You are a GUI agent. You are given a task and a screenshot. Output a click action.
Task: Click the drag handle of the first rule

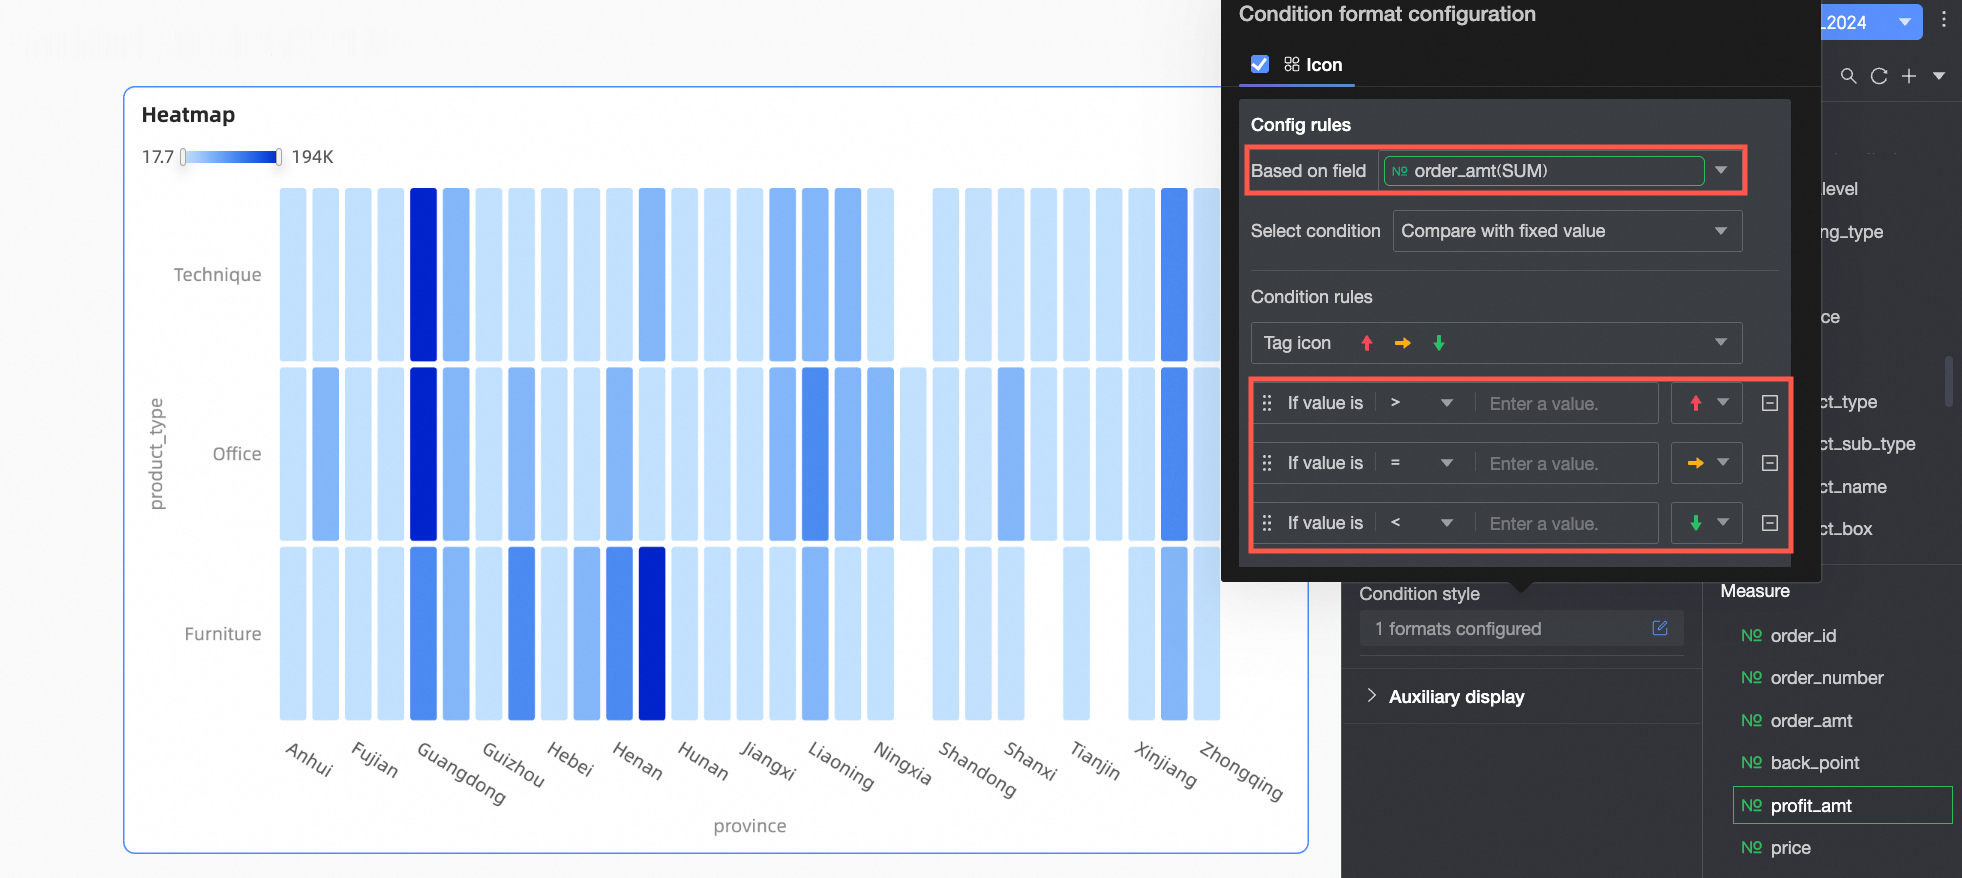tap(1267, 403)
